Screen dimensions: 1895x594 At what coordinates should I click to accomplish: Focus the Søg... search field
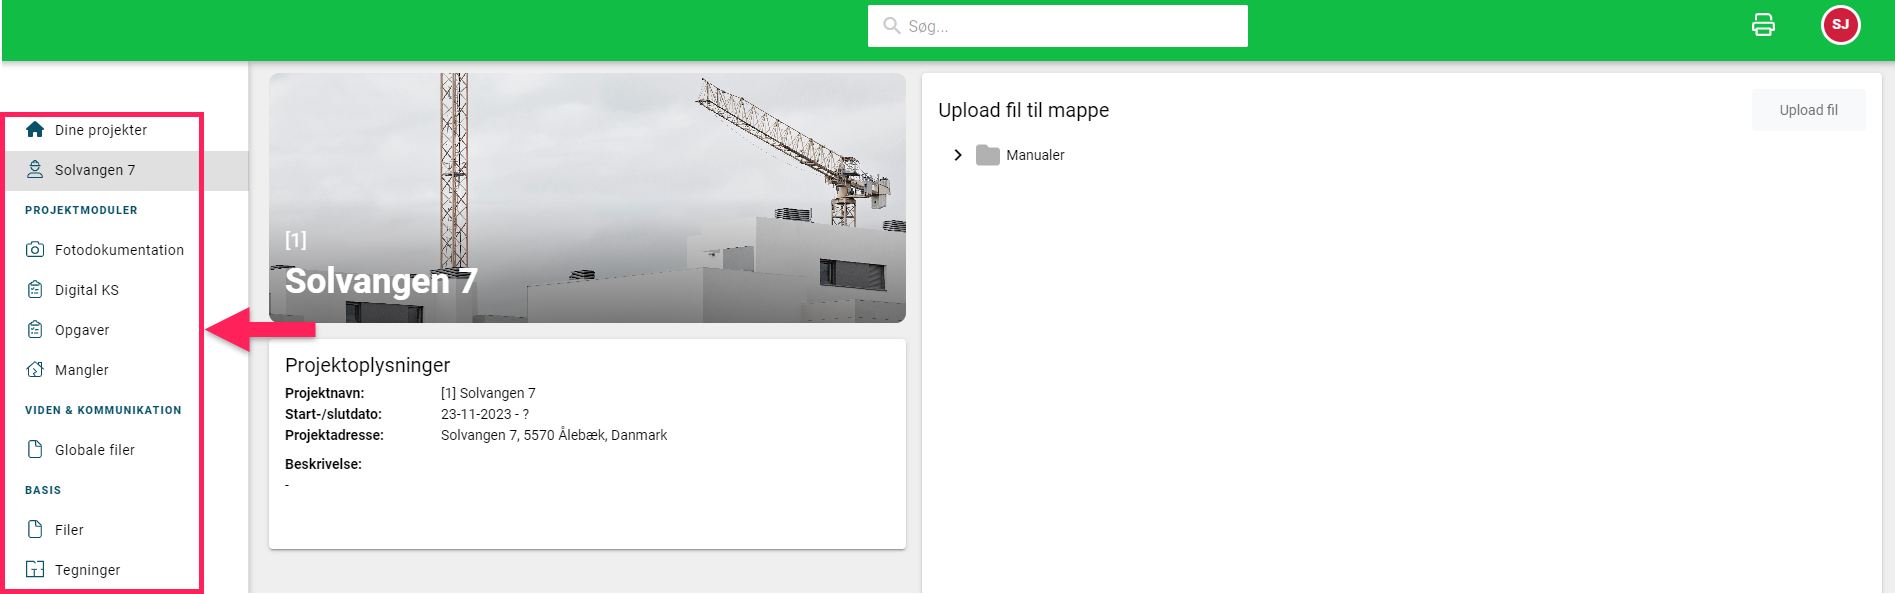(x=1057, y=26)
